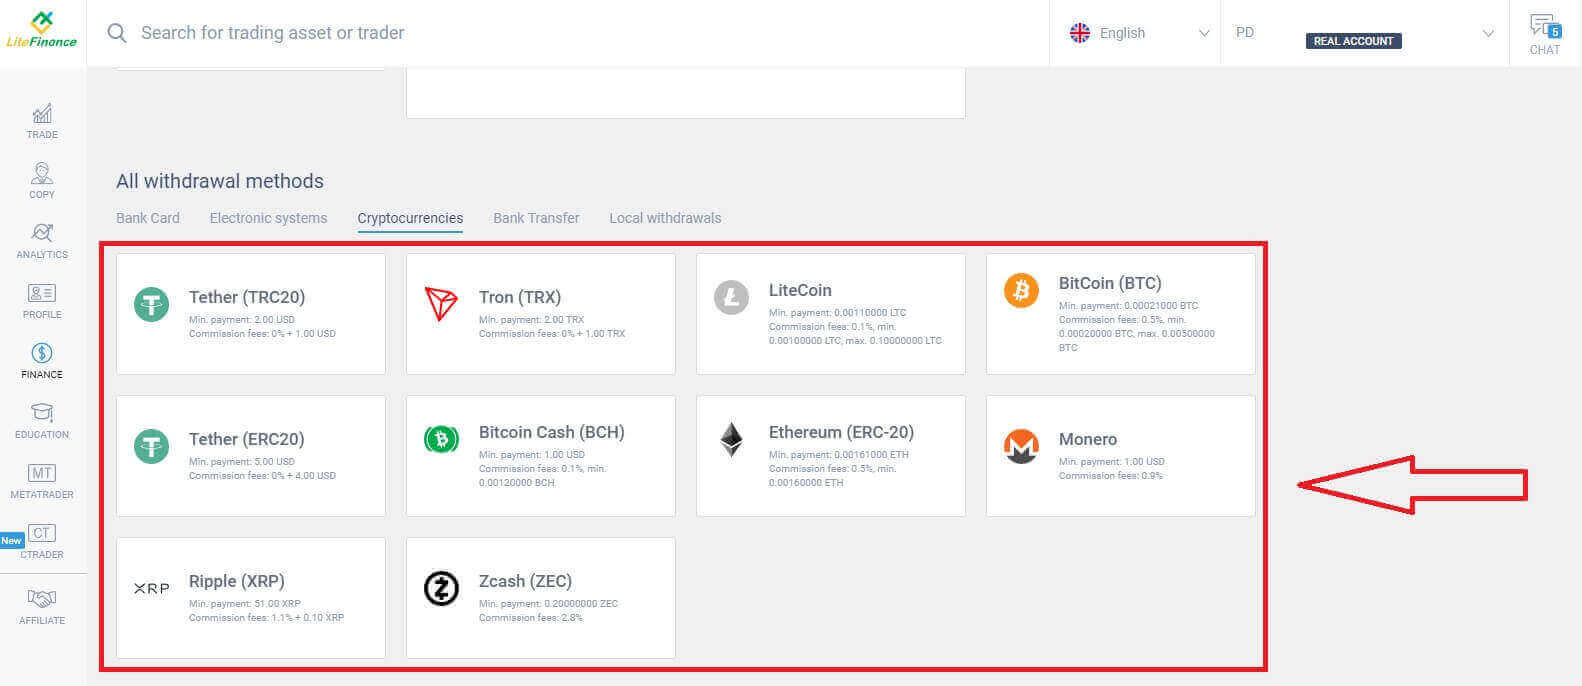This screenshot has width=1582, height=686.
Task: Click Monero commission fees 0.9% text
Action: tap(1111, 476)
